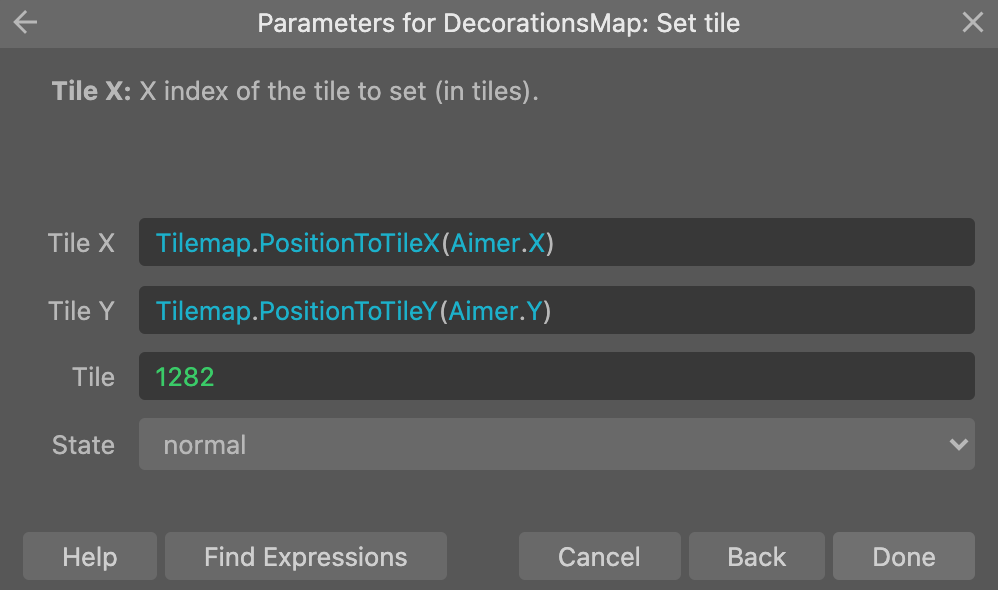Confirm parameters with Done
This screenshot has width=998, height=590.
[904, 556]
